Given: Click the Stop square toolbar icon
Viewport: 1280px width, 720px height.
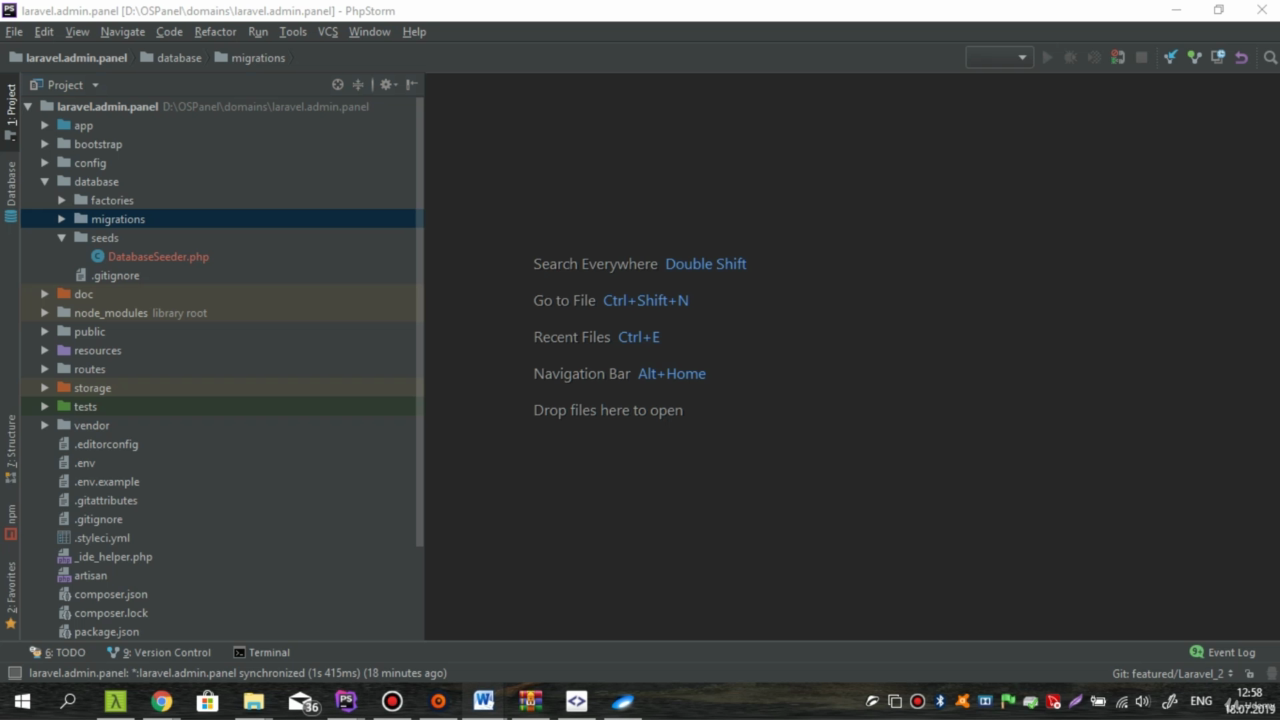Looking at the screenshot, I should [1141, 58].
